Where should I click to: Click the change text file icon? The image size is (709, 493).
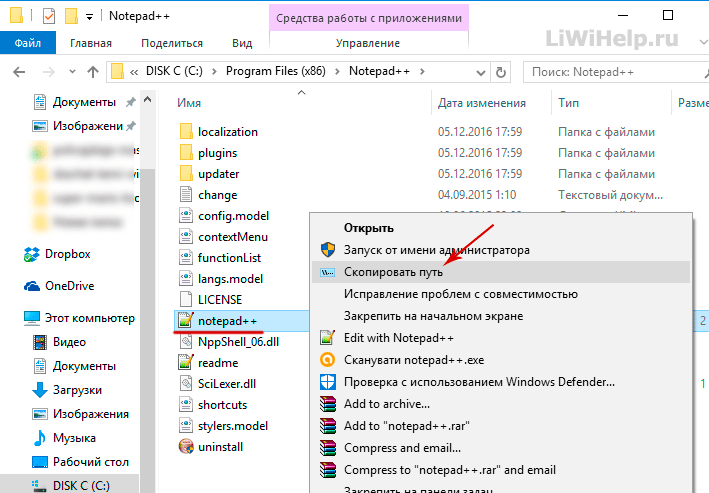coord(186,194)
